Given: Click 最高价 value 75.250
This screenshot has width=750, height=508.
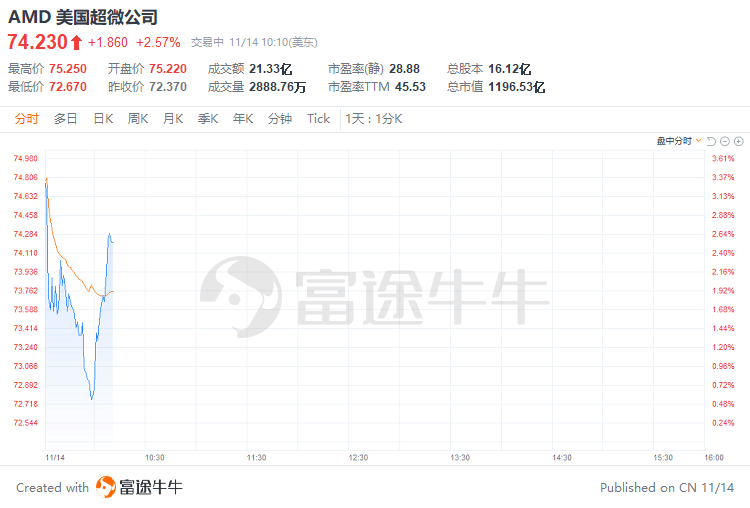Looking at the screenshot, I should point(67,69).
